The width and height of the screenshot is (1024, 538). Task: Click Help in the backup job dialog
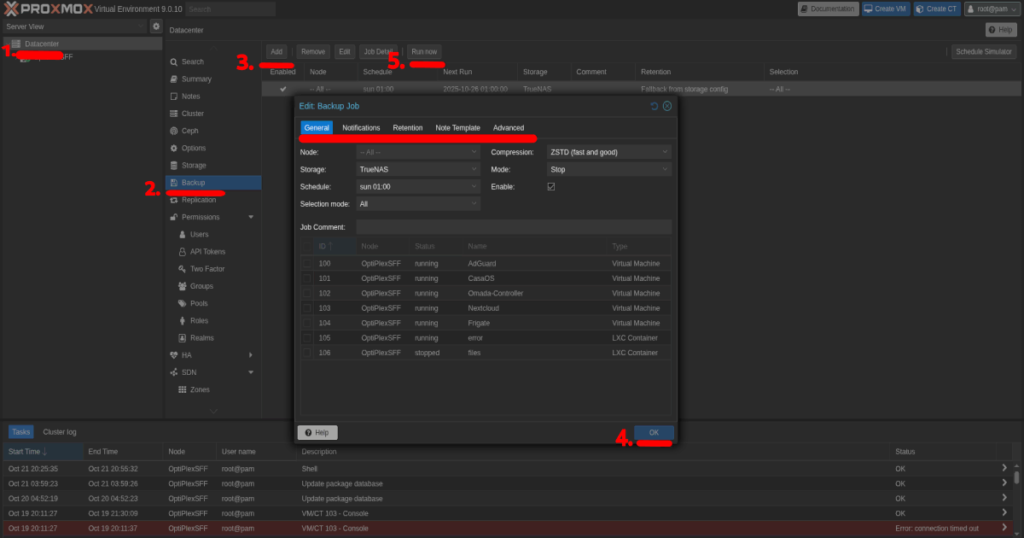click(317, 433)
